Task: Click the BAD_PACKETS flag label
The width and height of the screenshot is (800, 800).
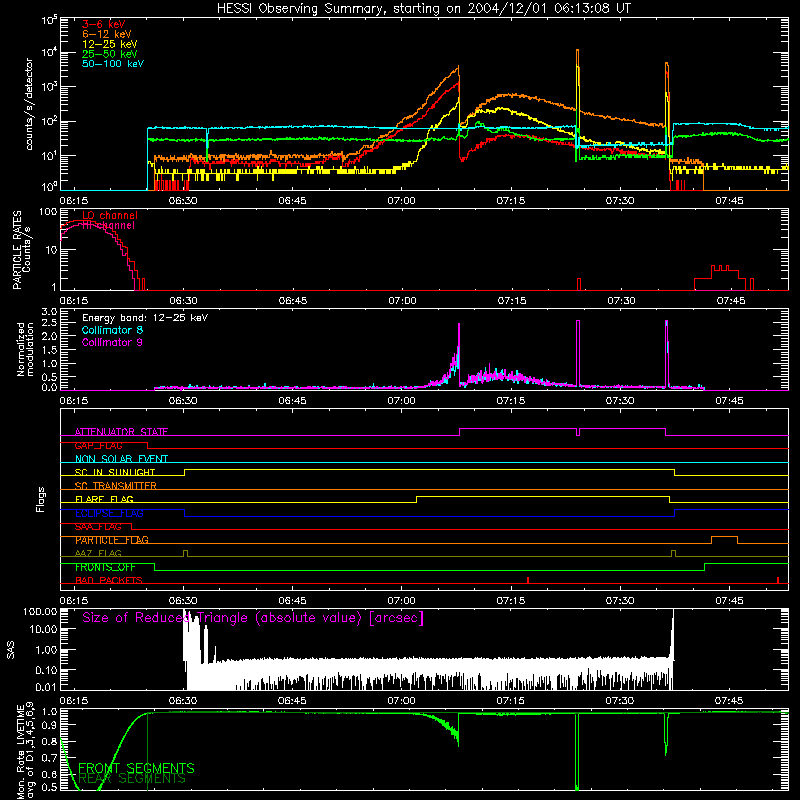Action: [109, 580]
